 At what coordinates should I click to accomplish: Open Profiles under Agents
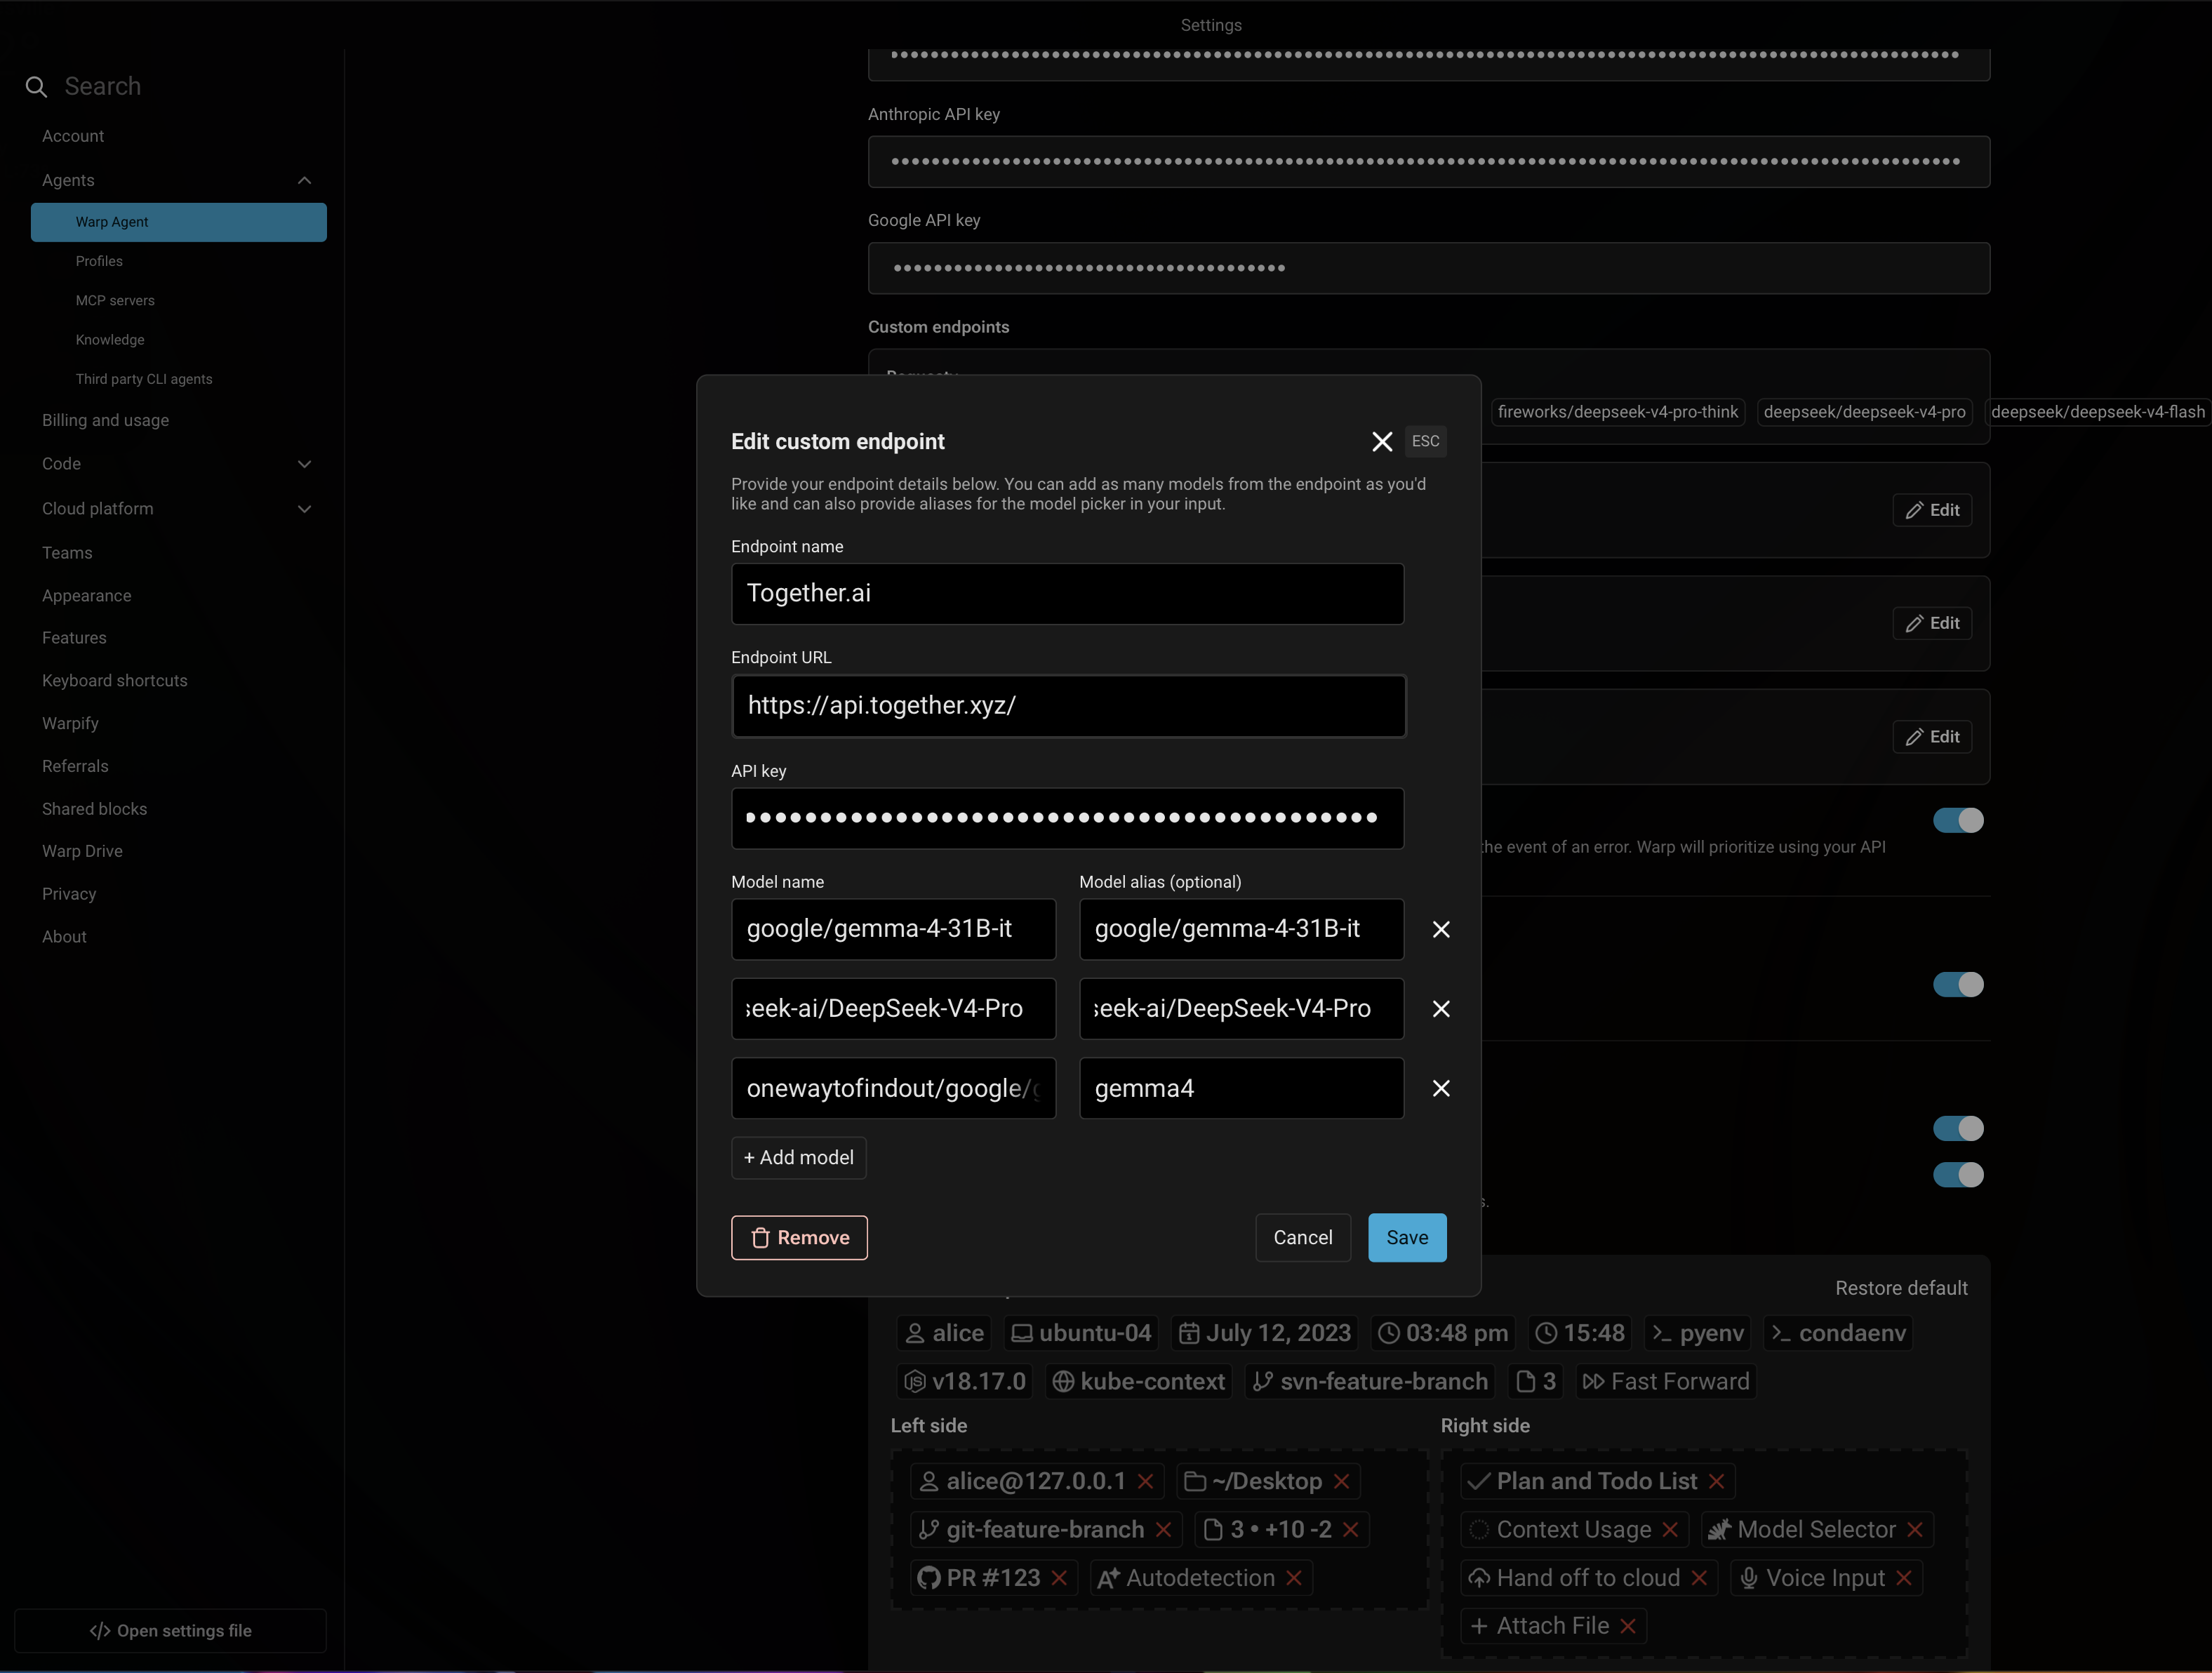click(x=99, y=261)
